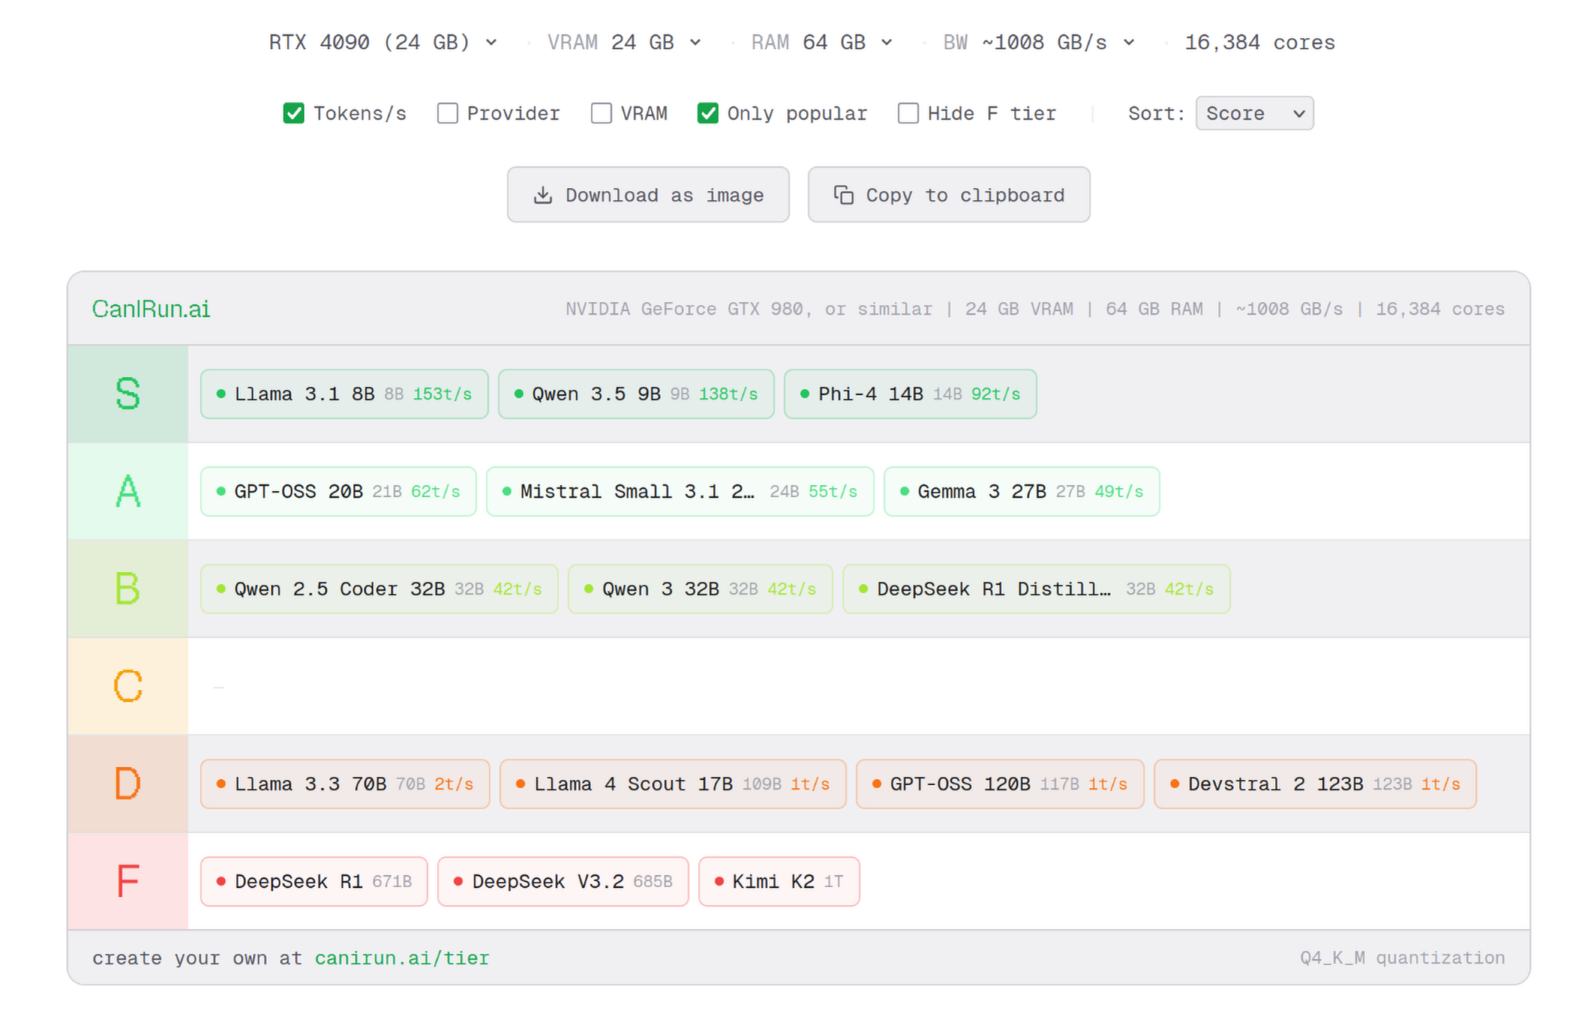This screenshot has height=1022, width=1591.
Task: Enable the Hide F tier checkbox
Action: (908, 113)
